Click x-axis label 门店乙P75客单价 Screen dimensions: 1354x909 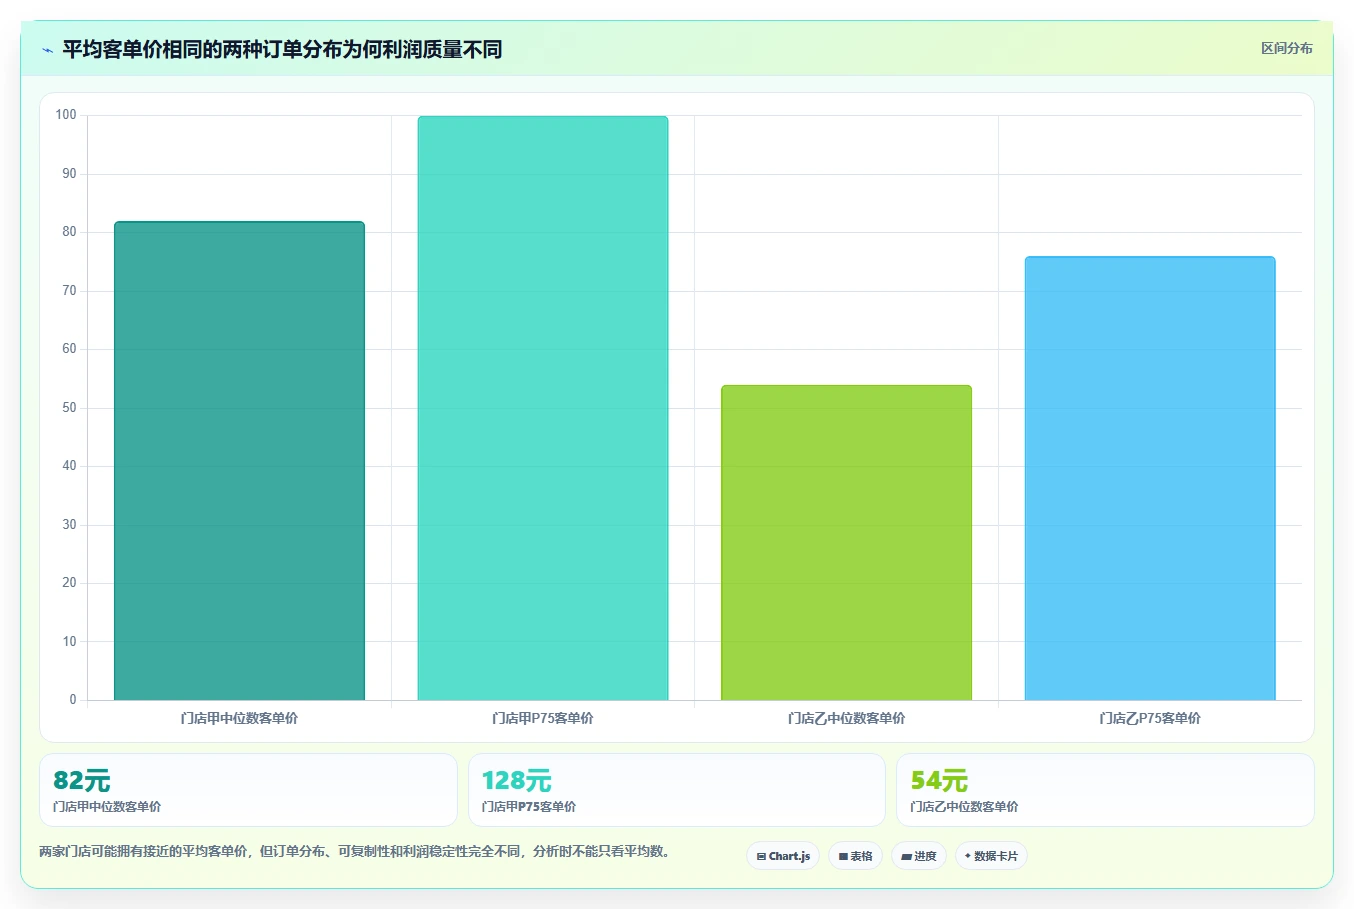click(x=1150, y=718)
